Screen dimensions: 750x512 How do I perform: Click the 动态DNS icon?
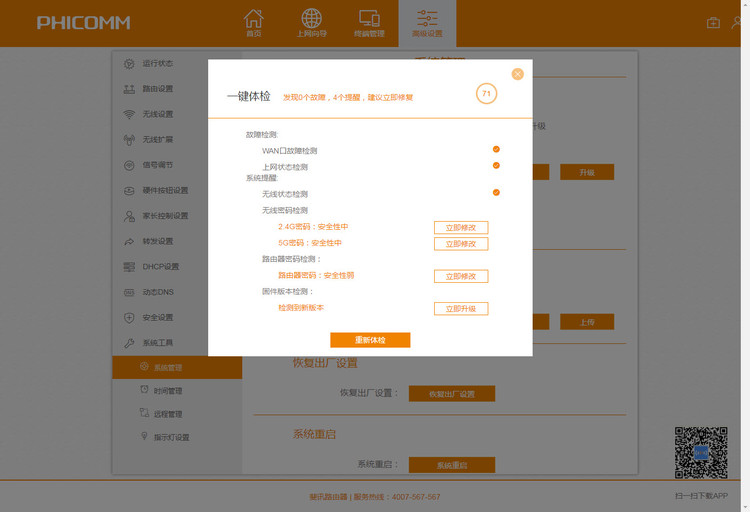129,292
